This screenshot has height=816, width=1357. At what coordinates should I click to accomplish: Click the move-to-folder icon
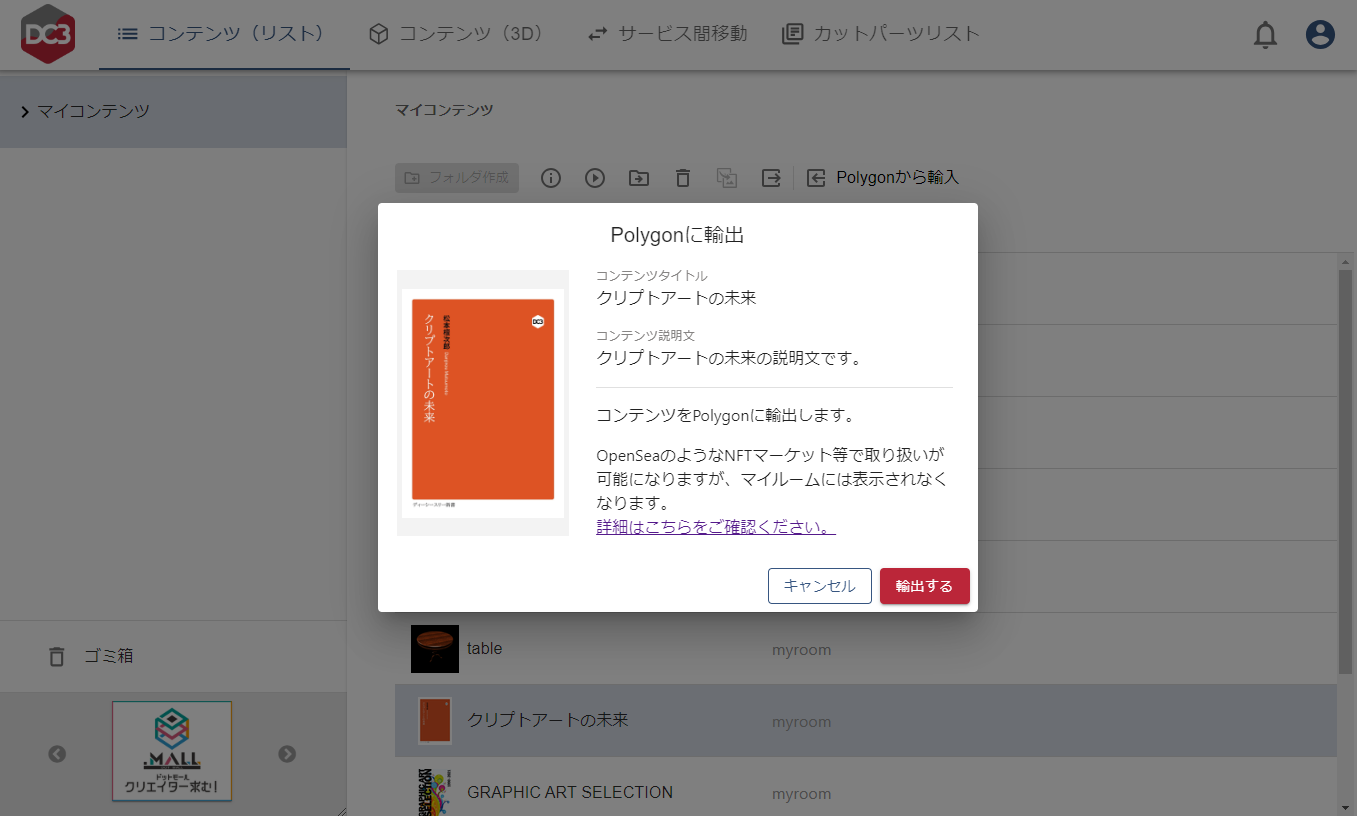pos(639,178)
